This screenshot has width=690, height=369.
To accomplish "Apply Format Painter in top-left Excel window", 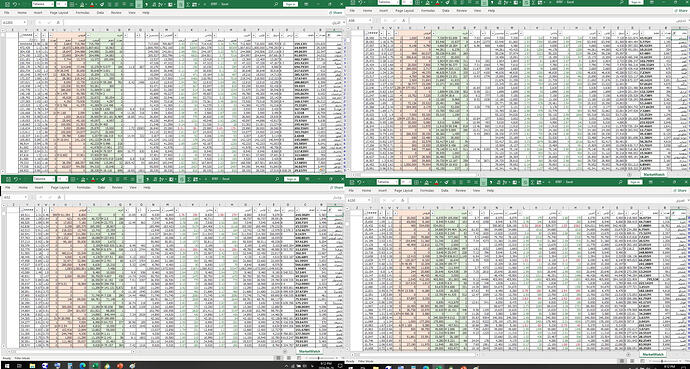I will (x=102, y=4).
